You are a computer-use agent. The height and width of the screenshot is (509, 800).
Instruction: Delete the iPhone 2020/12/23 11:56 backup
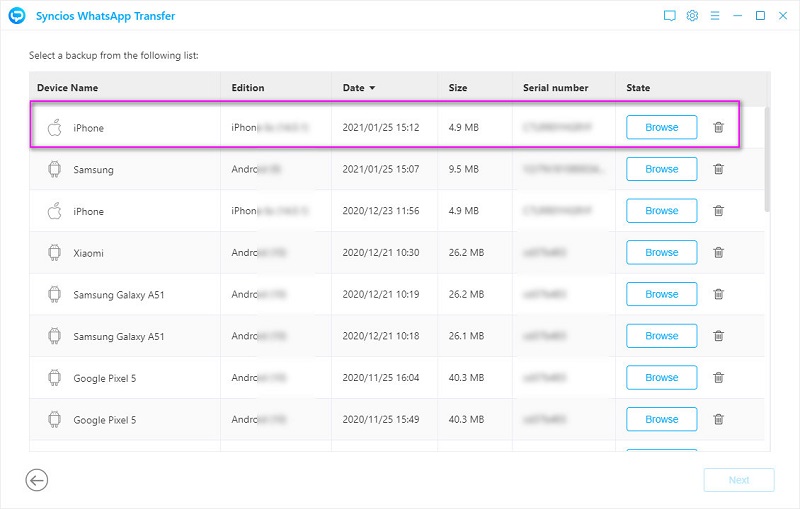coord(718,211)
